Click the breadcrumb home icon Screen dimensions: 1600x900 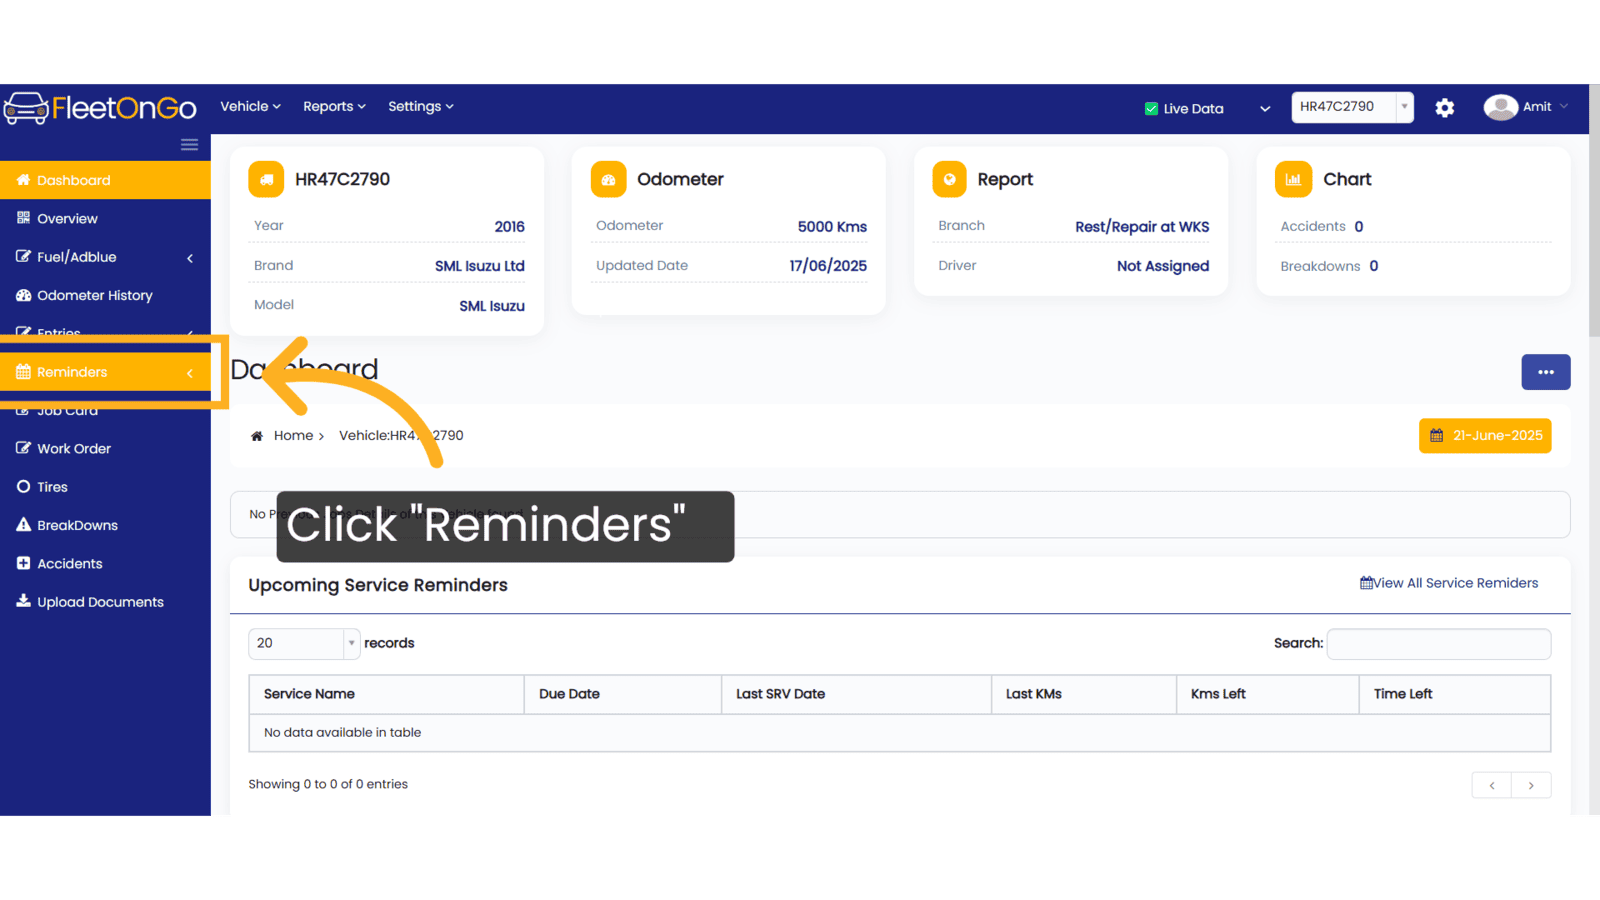(257, 436)
